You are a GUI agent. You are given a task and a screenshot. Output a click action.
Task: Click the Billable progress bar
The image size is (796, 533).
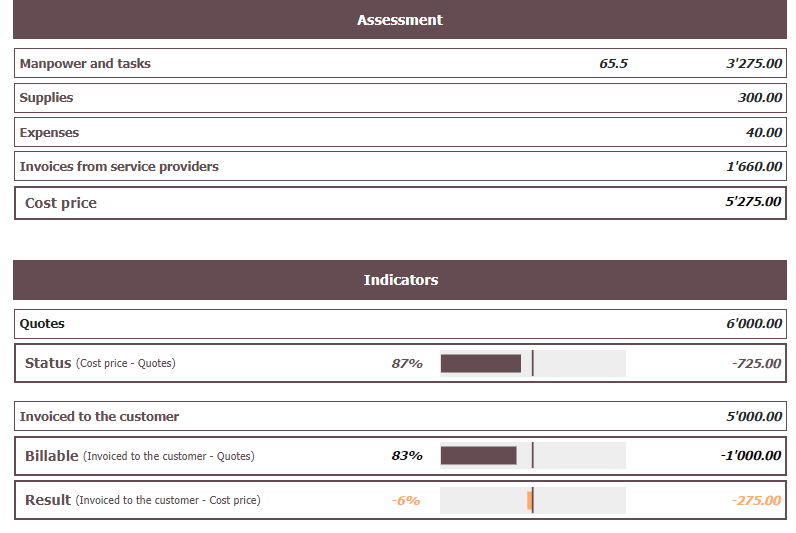(532, 456)
